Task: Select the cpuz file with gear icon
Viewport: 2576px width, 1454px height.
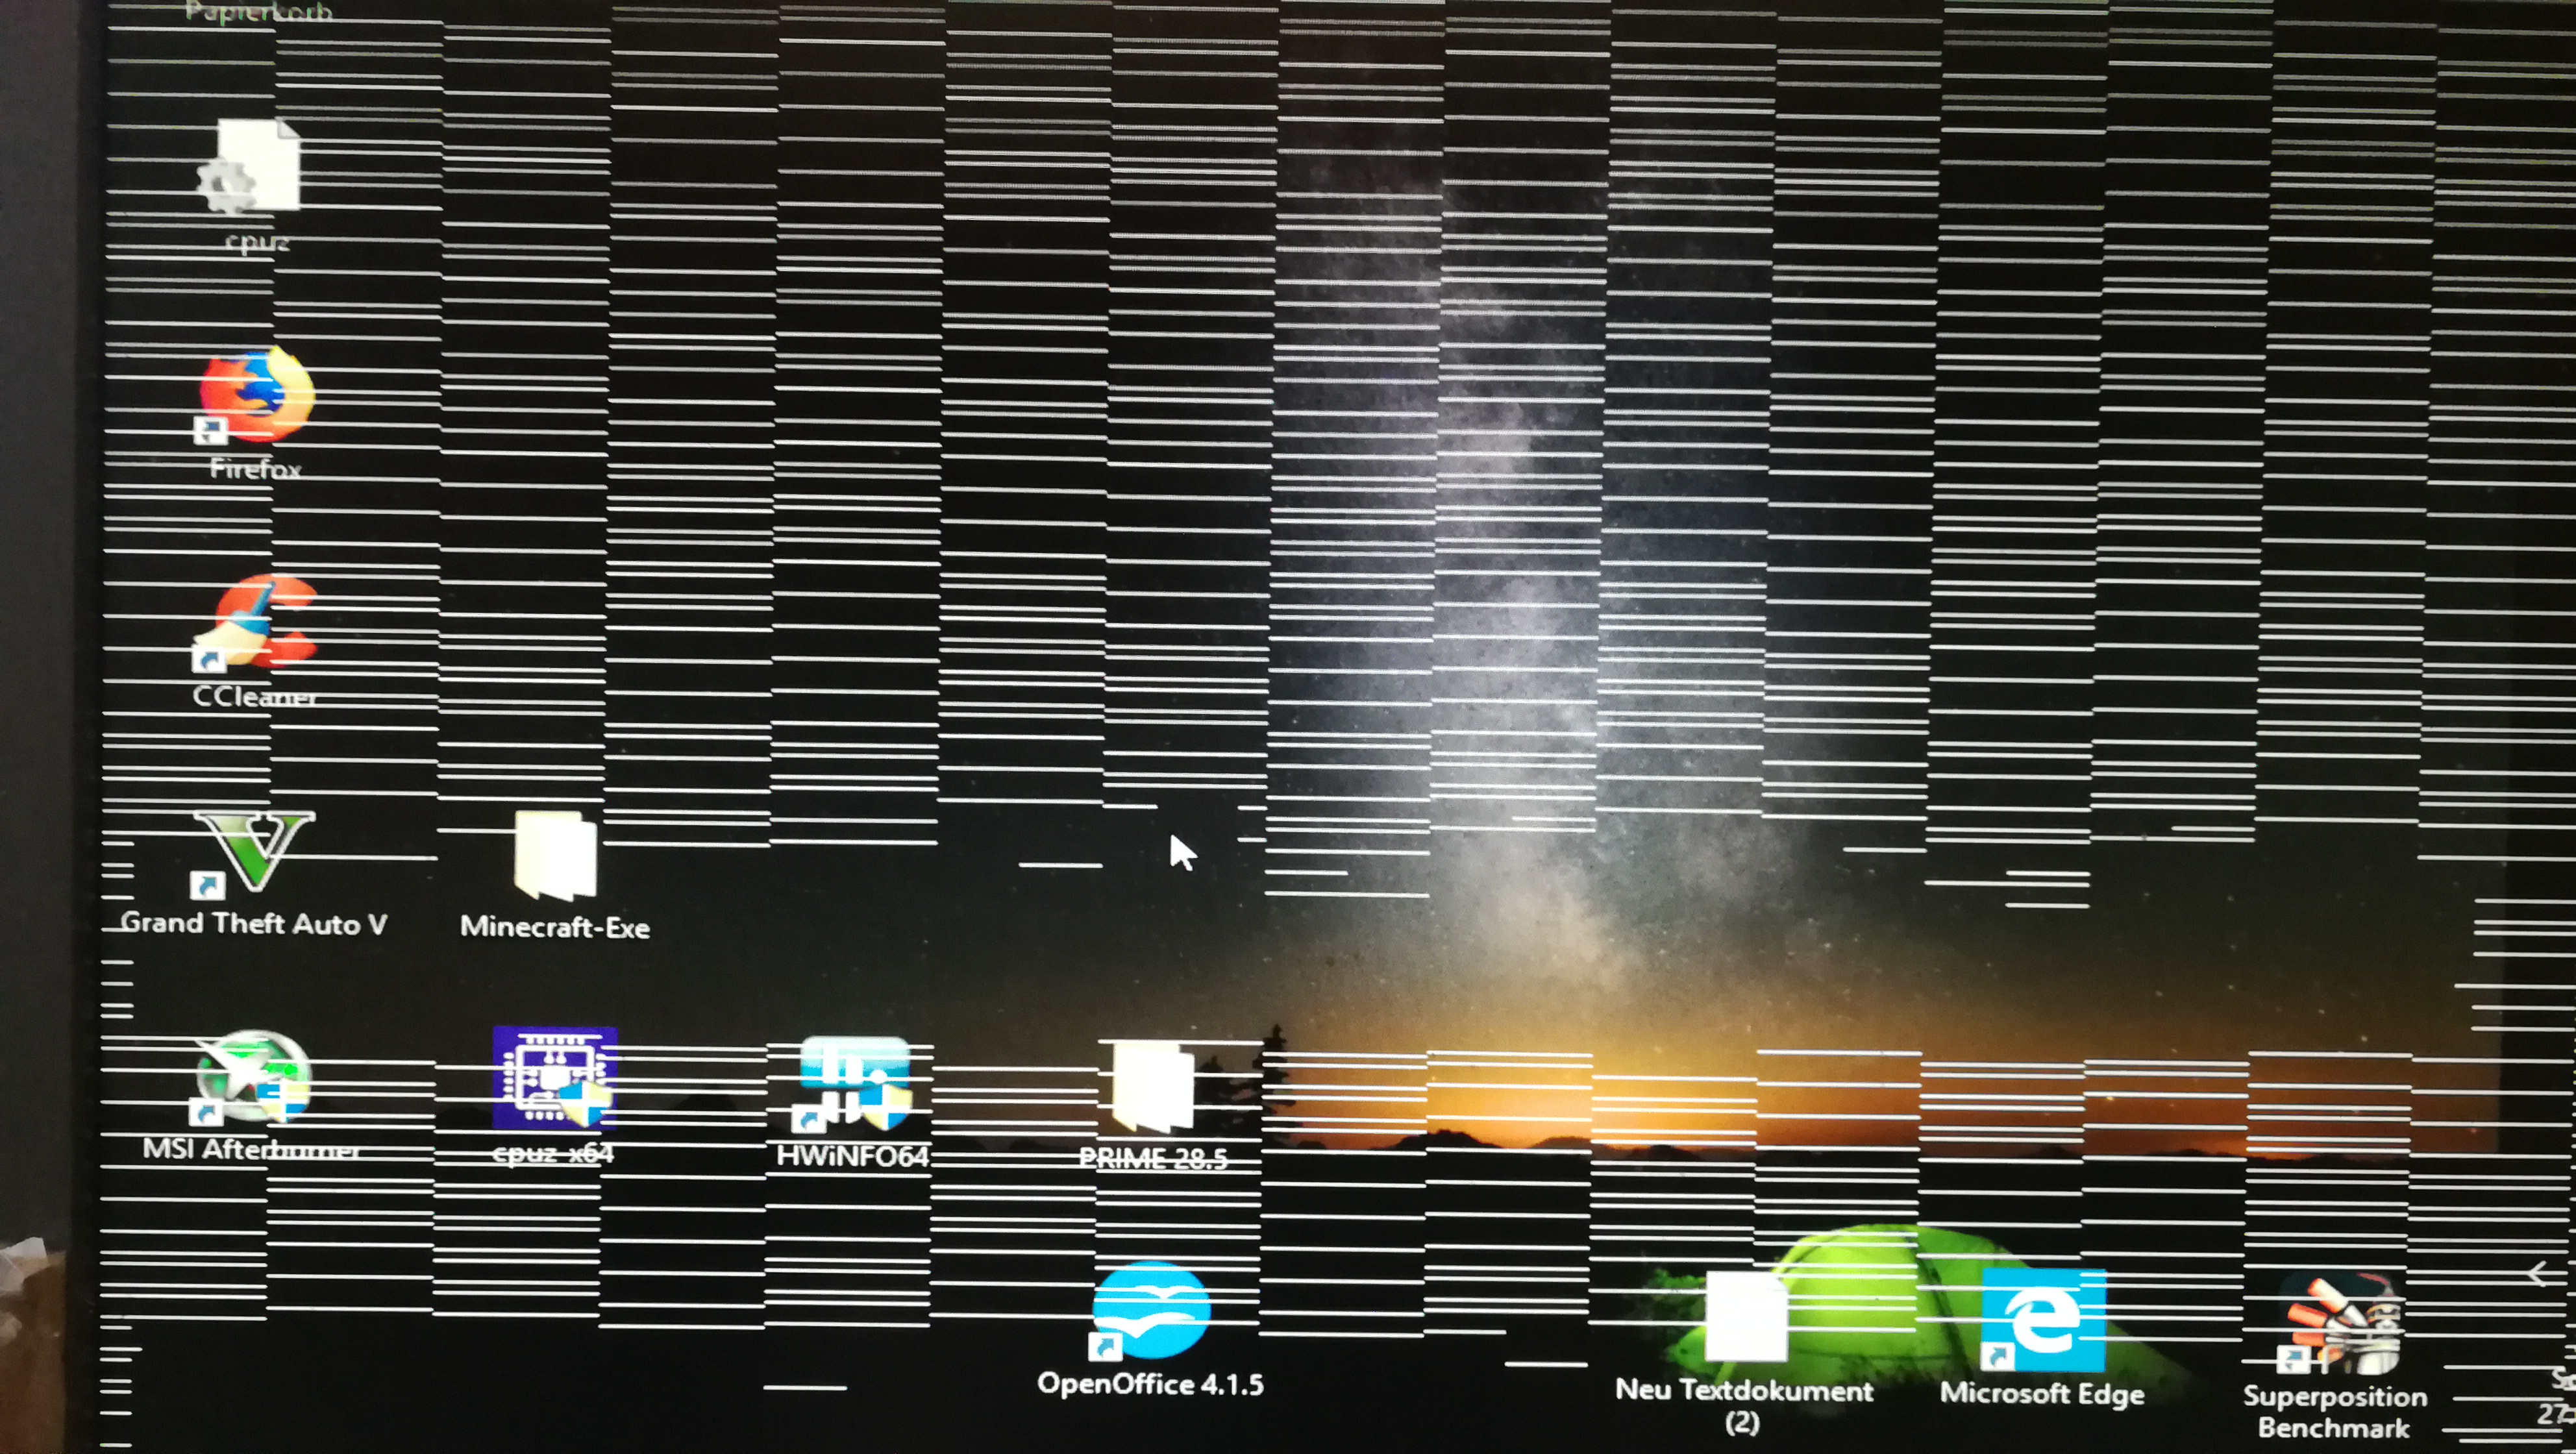Action: (250, 166)
